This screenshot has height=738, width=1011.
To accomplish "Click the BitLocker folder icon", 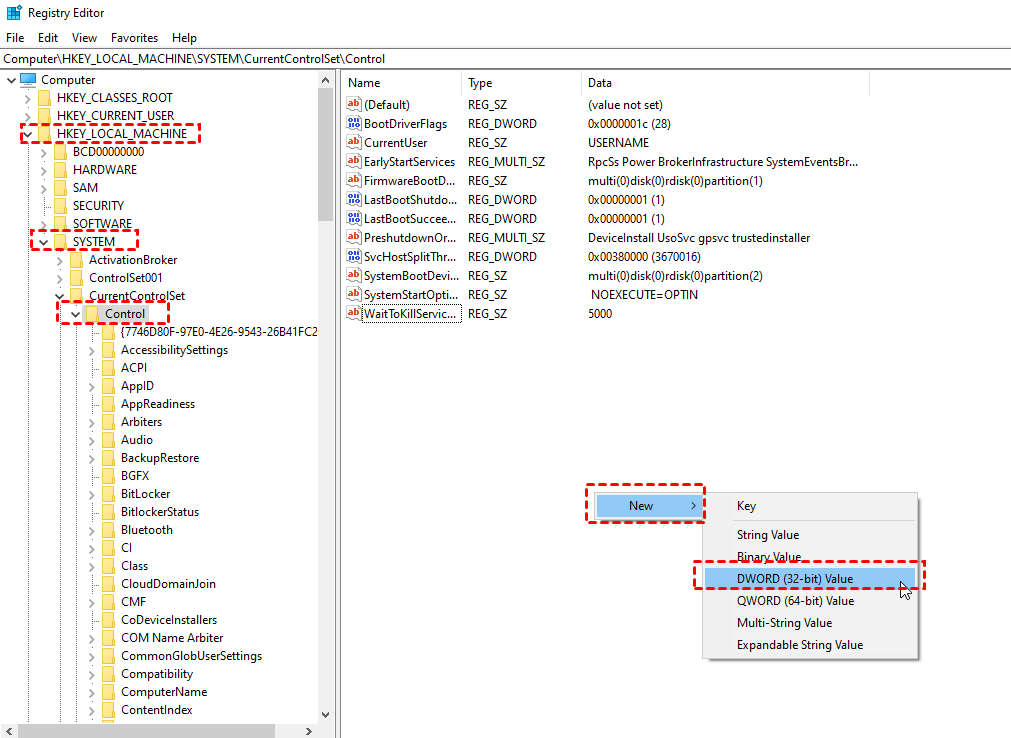I will 109,494.
